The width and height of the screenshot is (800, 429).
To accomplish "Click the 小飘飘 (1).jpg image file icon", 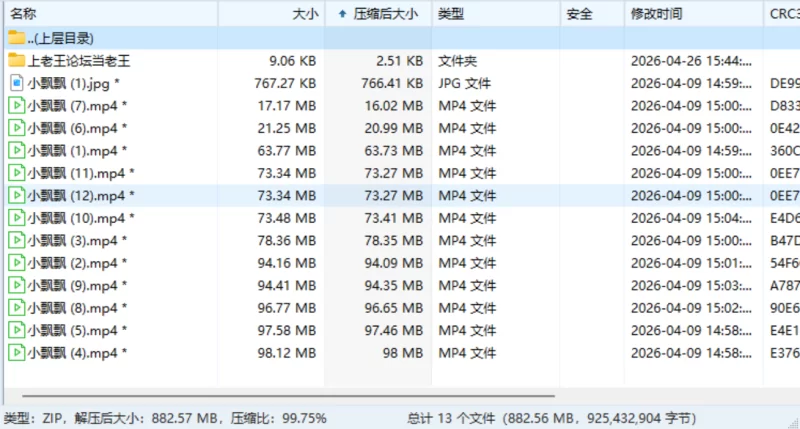I will point(16,83).
